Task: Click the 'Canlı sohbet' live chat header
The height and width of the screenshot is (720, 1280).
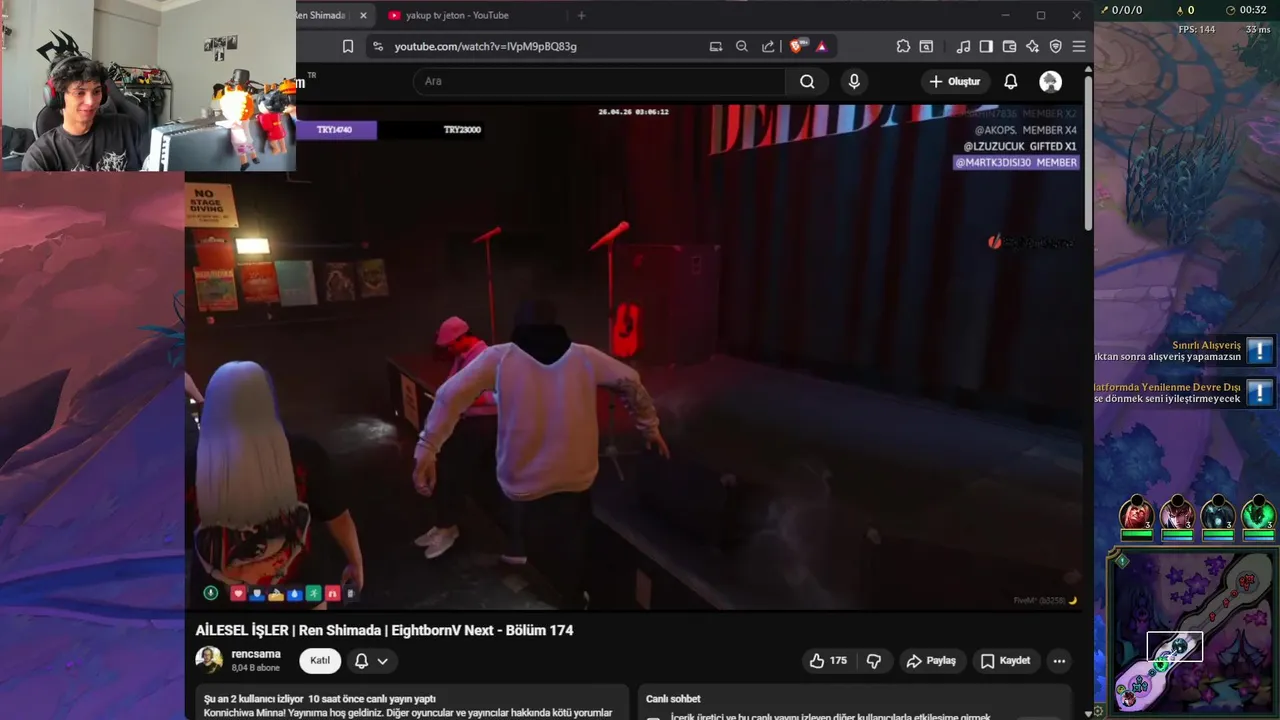Action: 673,699
